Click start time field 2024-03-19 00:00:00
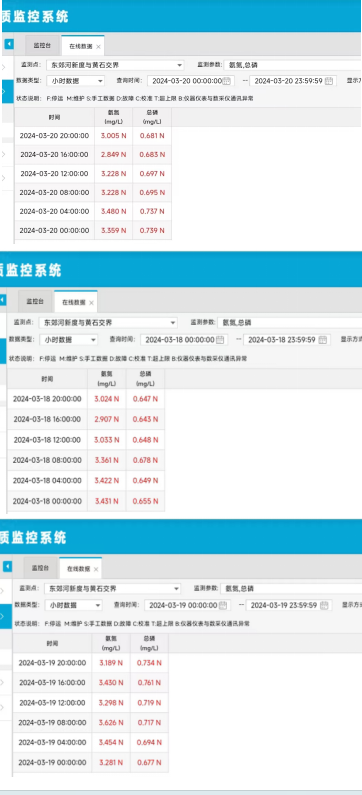The image size is (362, 795). tap(188, 605)
